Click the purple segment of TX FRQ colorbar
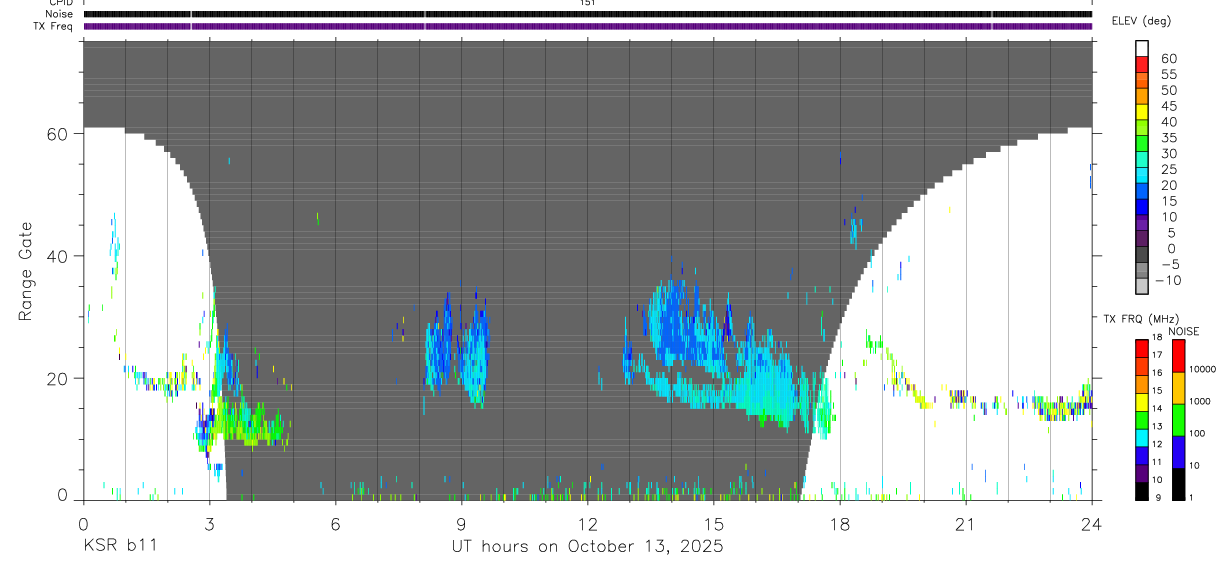The width and height of the screenshot is (1228, 567). click(1142, 474)
